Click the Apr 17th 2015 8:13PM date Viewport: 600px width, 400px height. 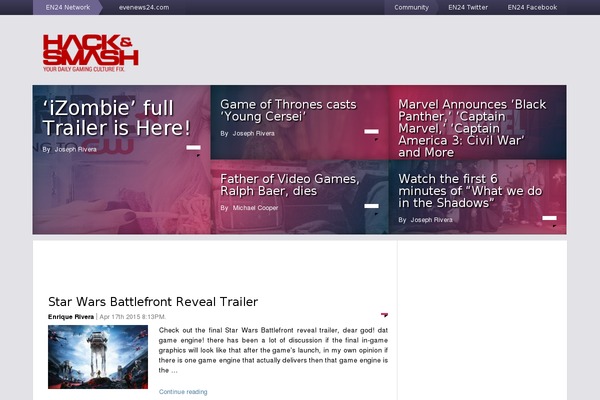click(132, 317)
